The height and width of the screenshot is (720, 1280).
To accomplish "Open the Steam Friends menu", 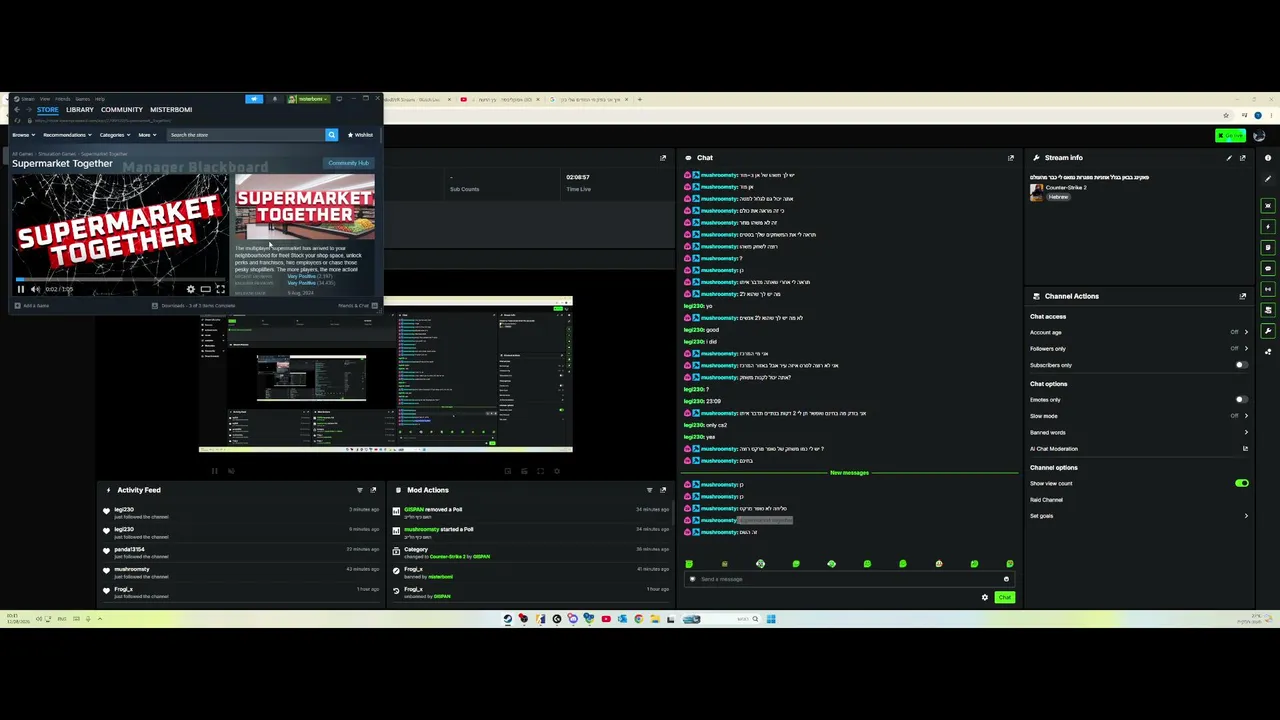I will click(x=63, y=99).
